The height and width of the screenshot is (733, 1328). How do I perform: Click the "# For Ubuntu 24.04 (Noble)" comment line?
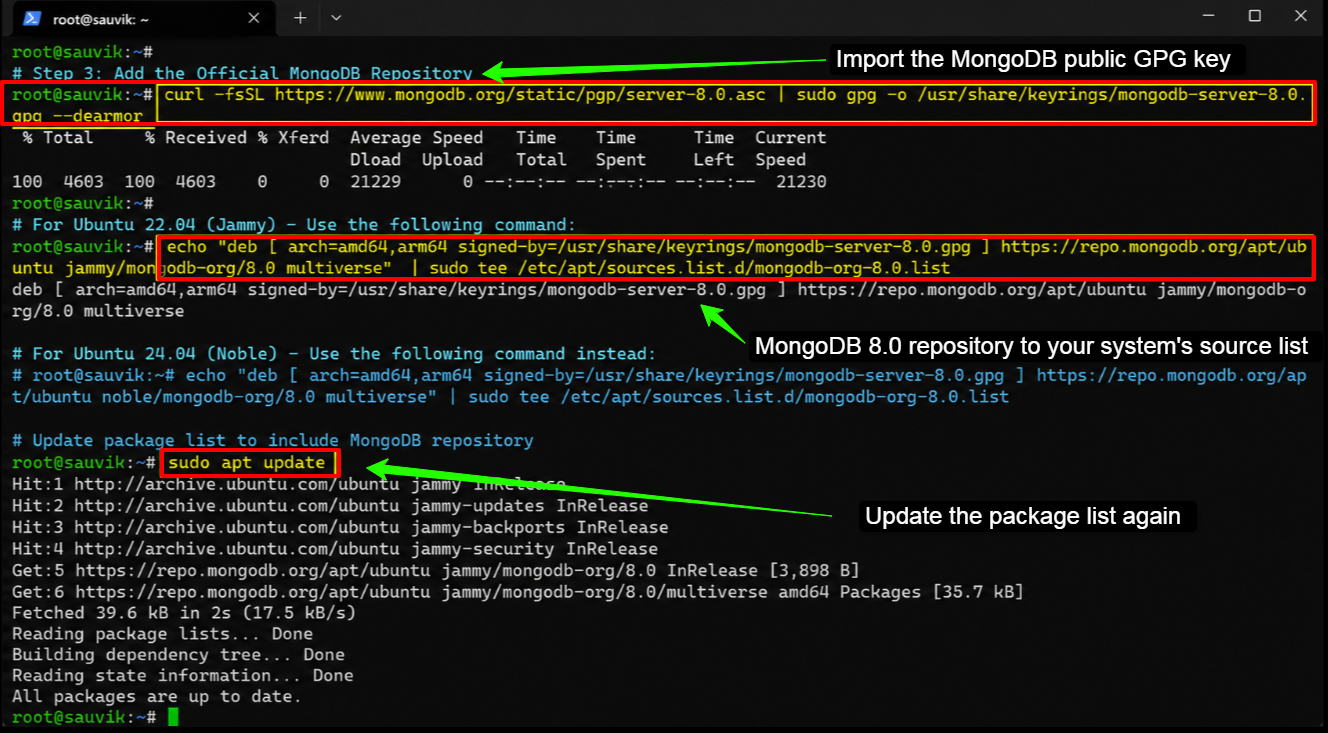(x=334, y=354)
